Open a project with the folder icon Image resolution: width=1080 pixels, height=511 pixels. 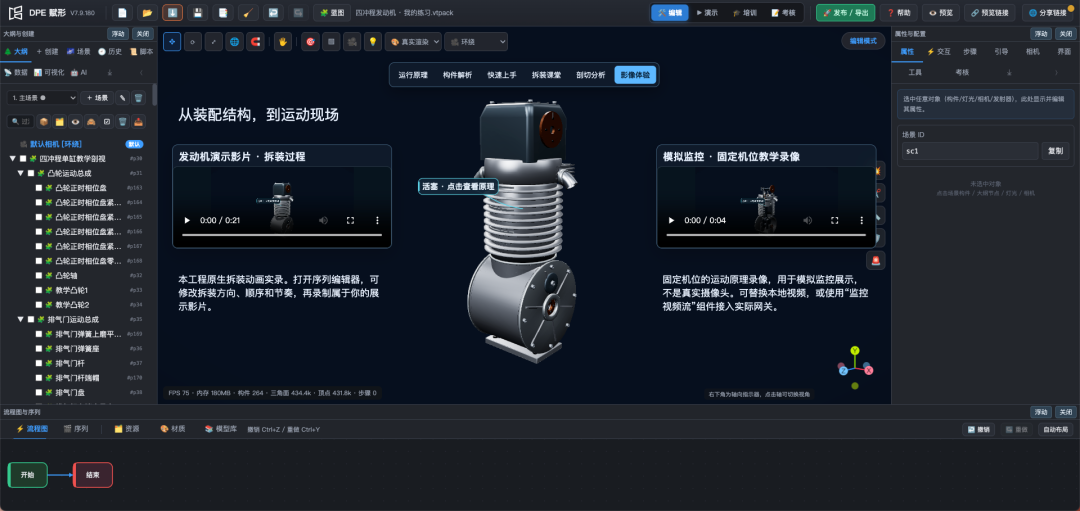coord(147,12)
